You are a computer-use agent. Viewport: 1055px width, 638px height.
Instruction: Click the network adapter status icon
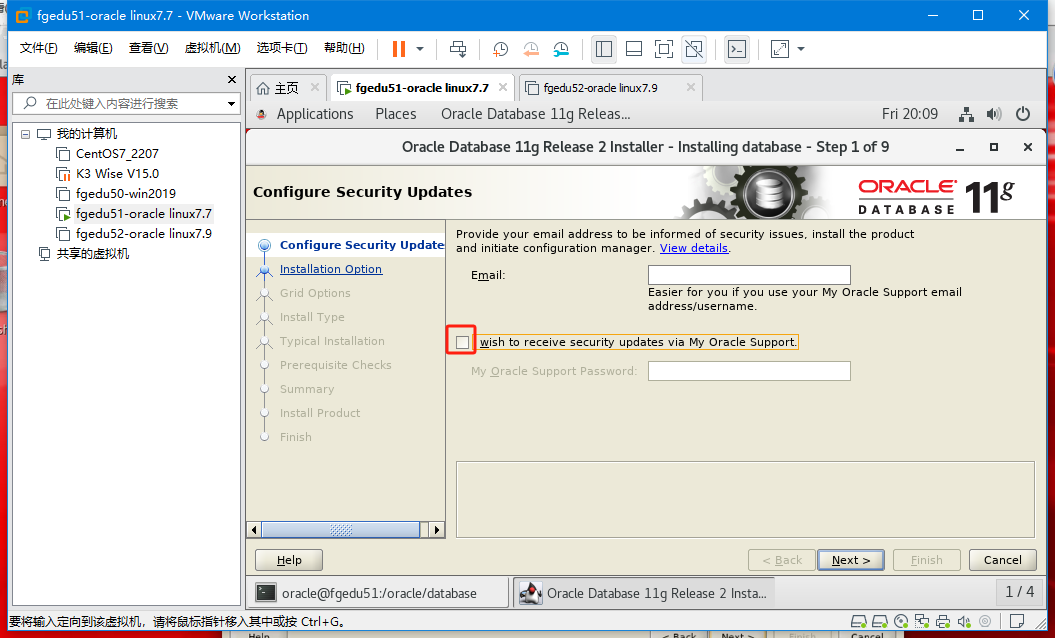tap(922, 621)
